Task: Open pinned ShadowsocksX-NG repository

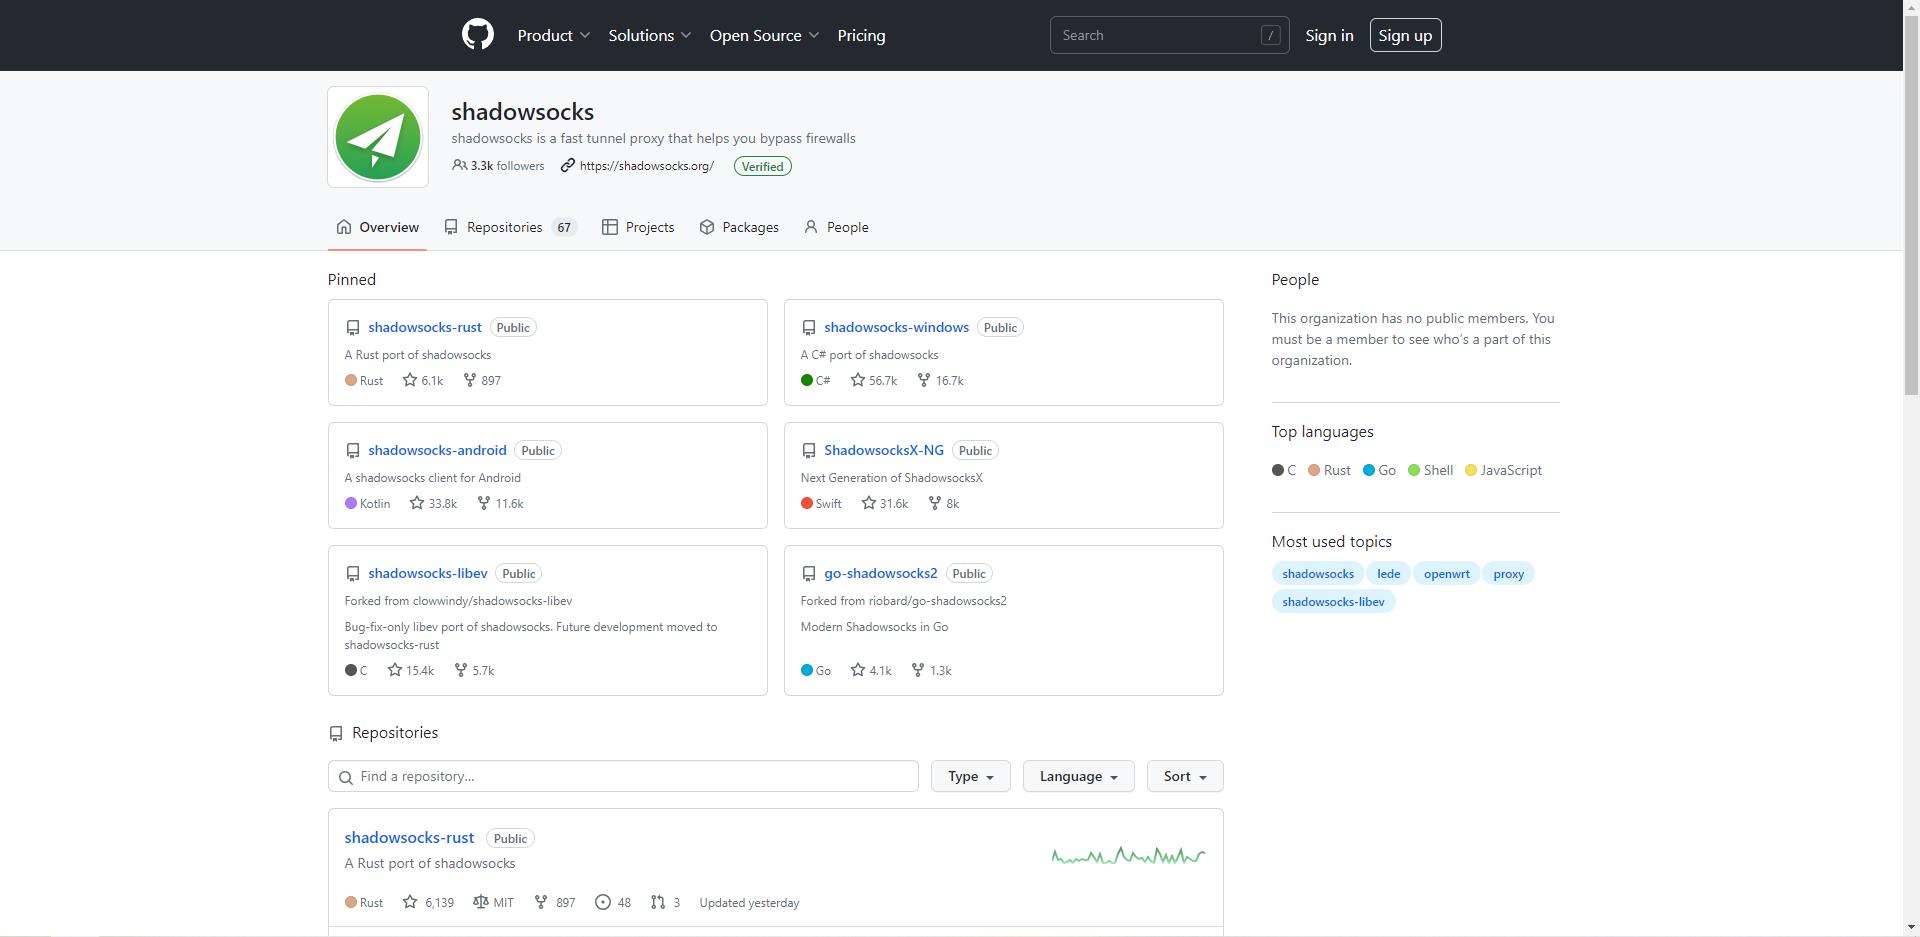Action: coord(883,450)
